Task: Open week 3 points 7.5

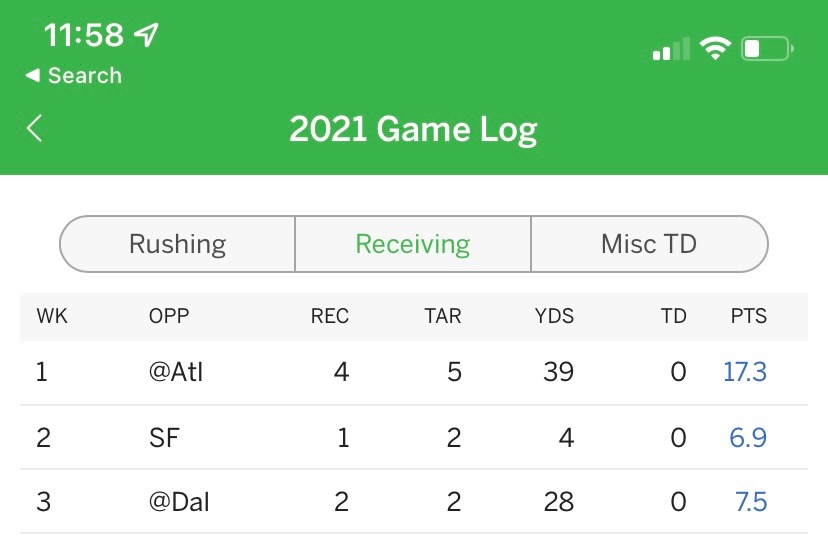Action: point(750,502)
